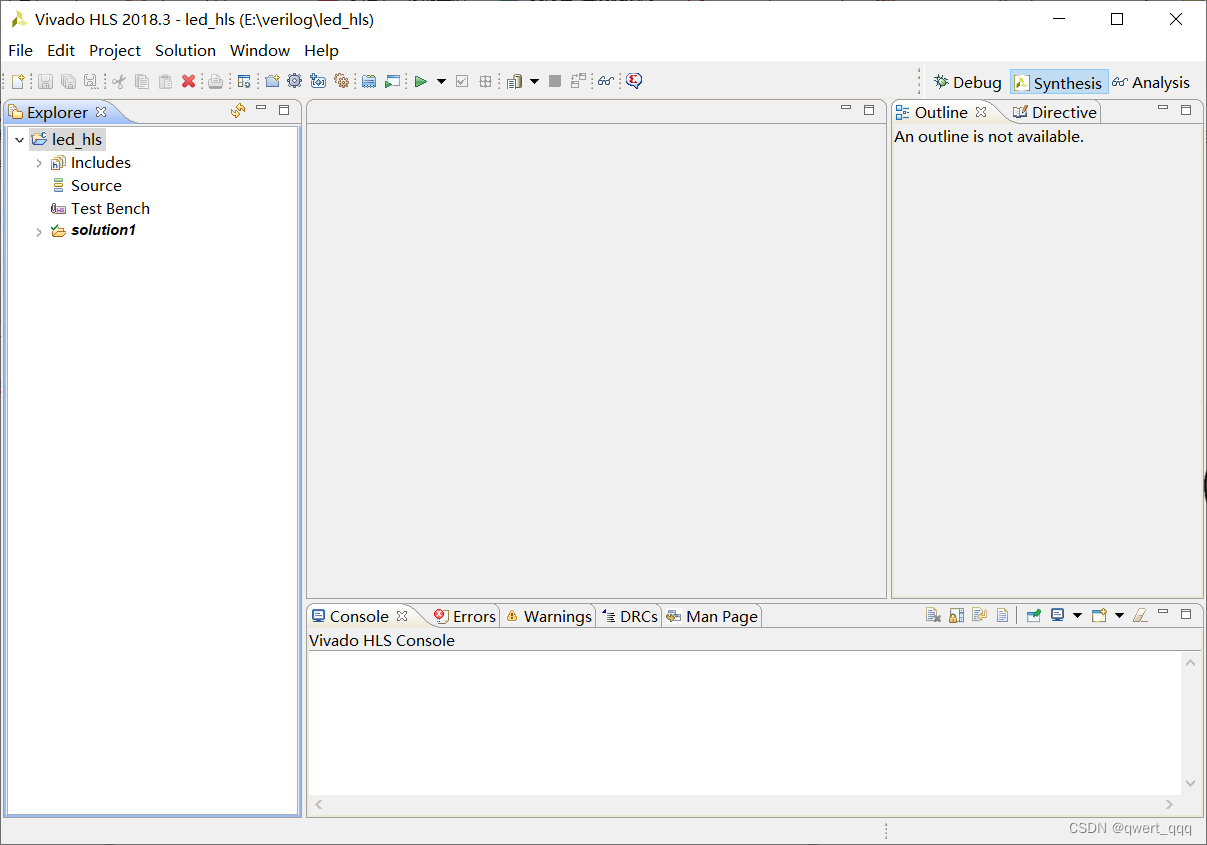Collapse the led_hls project tree node
The image size is (1207, 845).
19,140
